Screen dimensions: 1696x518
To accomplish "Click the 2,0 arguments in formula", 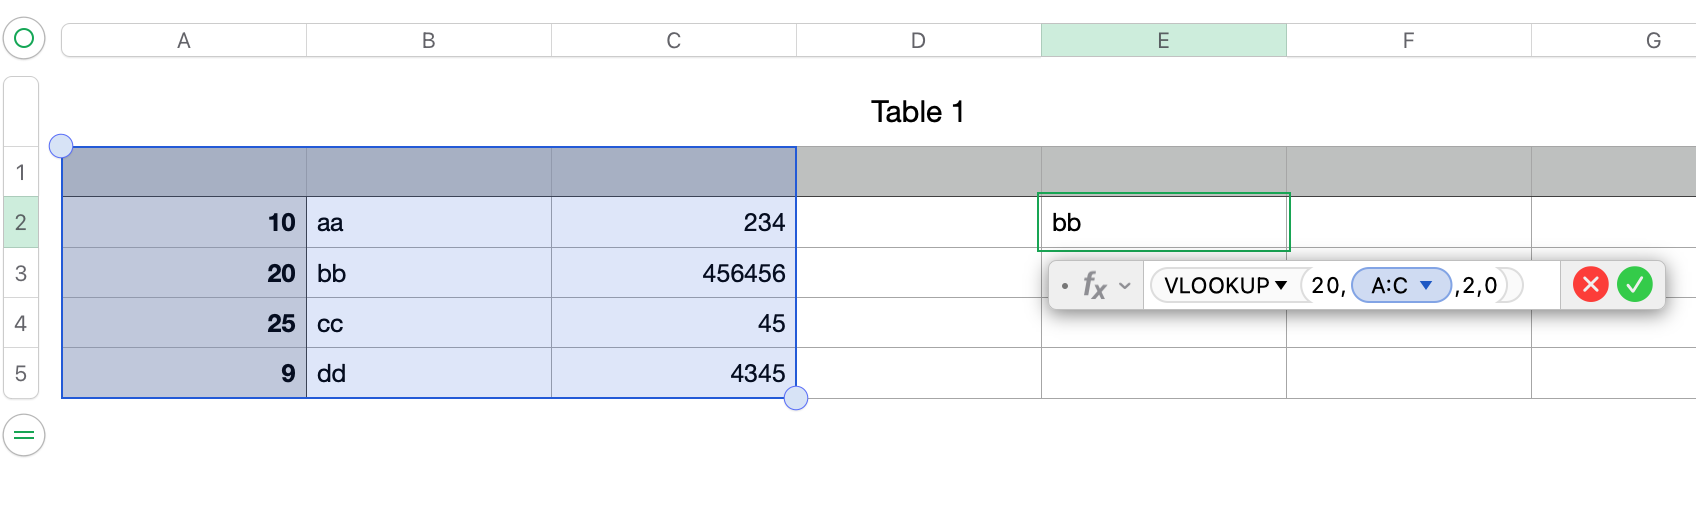I will [1480, 285].
